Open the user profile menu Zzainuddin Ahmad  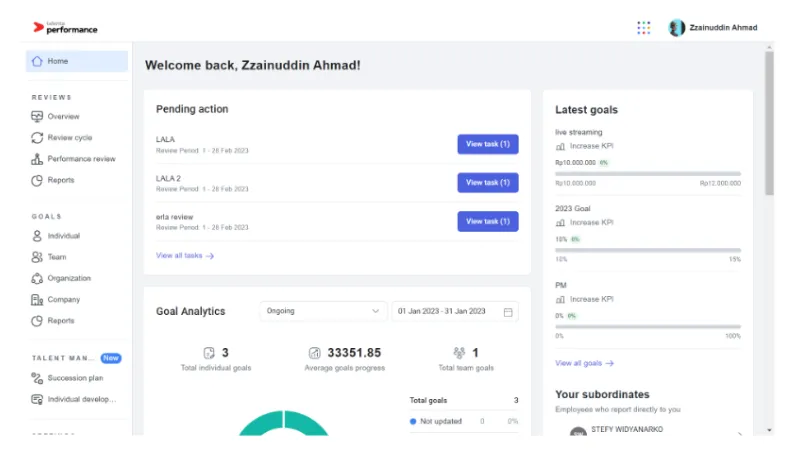[712, 28]
